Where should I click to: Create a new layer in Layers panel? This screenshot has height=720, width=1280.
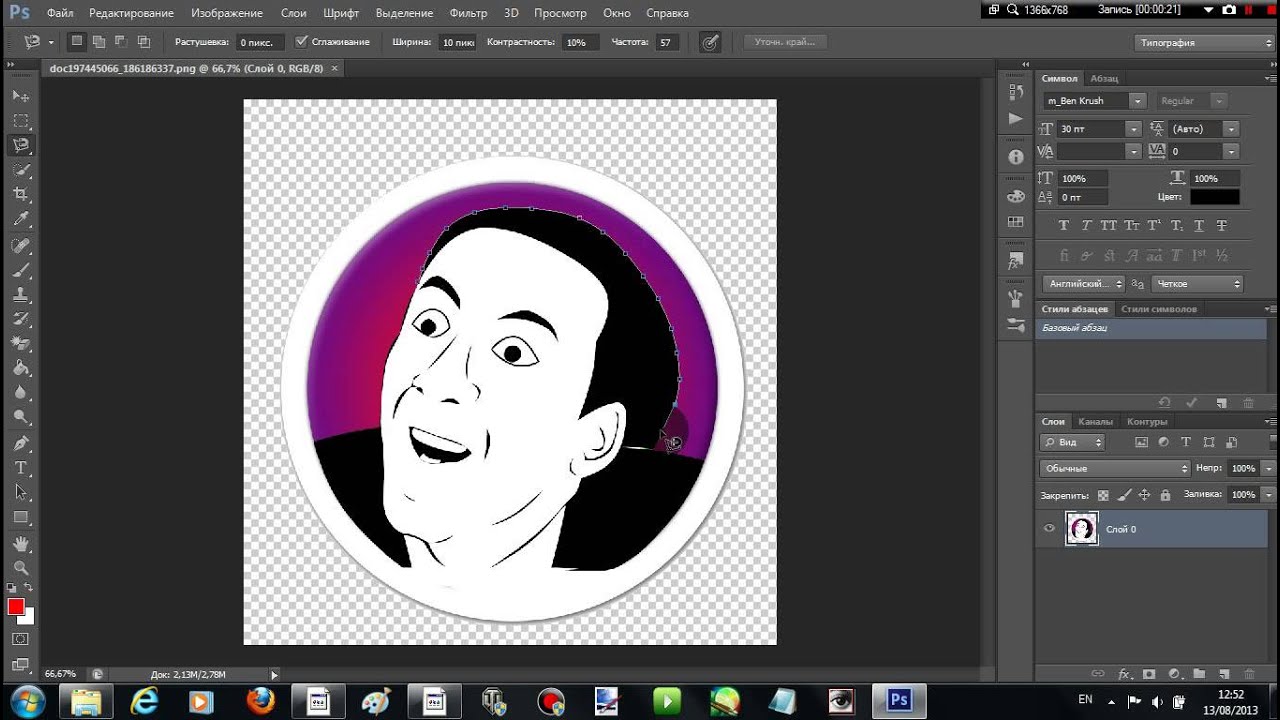[1224, 674]
